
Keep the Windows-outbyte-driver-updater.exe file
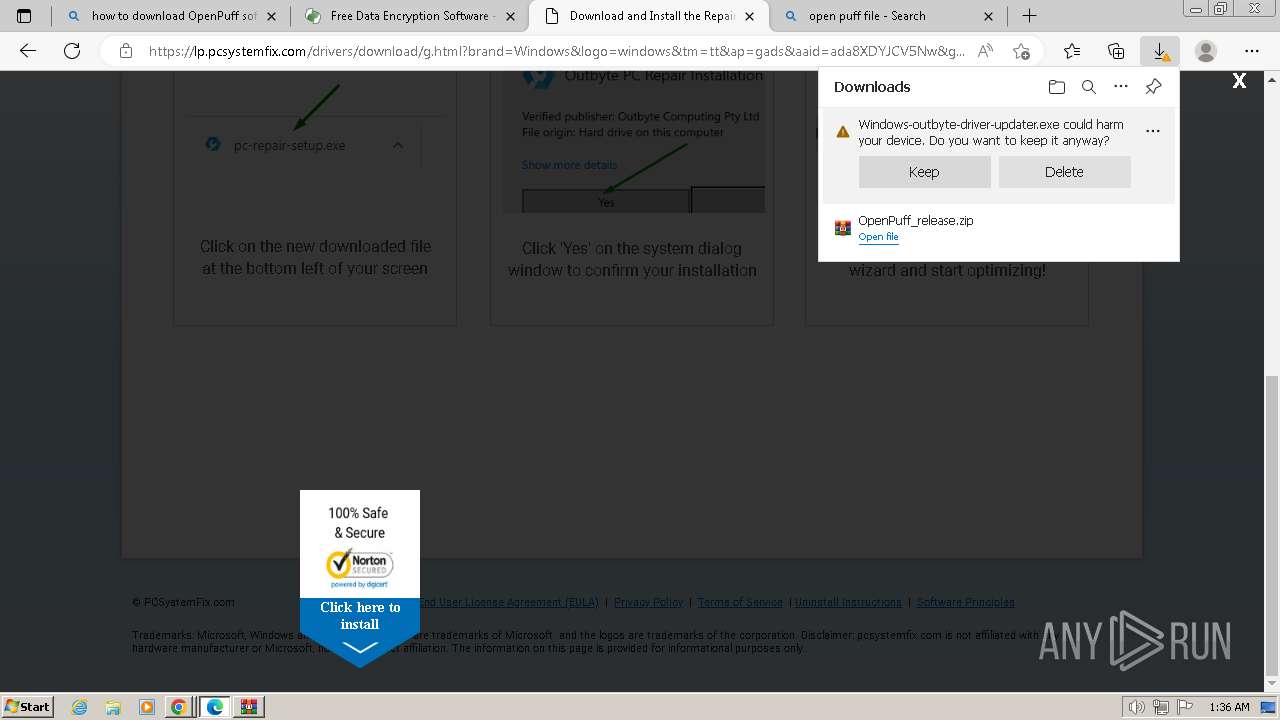coord(924,172)
